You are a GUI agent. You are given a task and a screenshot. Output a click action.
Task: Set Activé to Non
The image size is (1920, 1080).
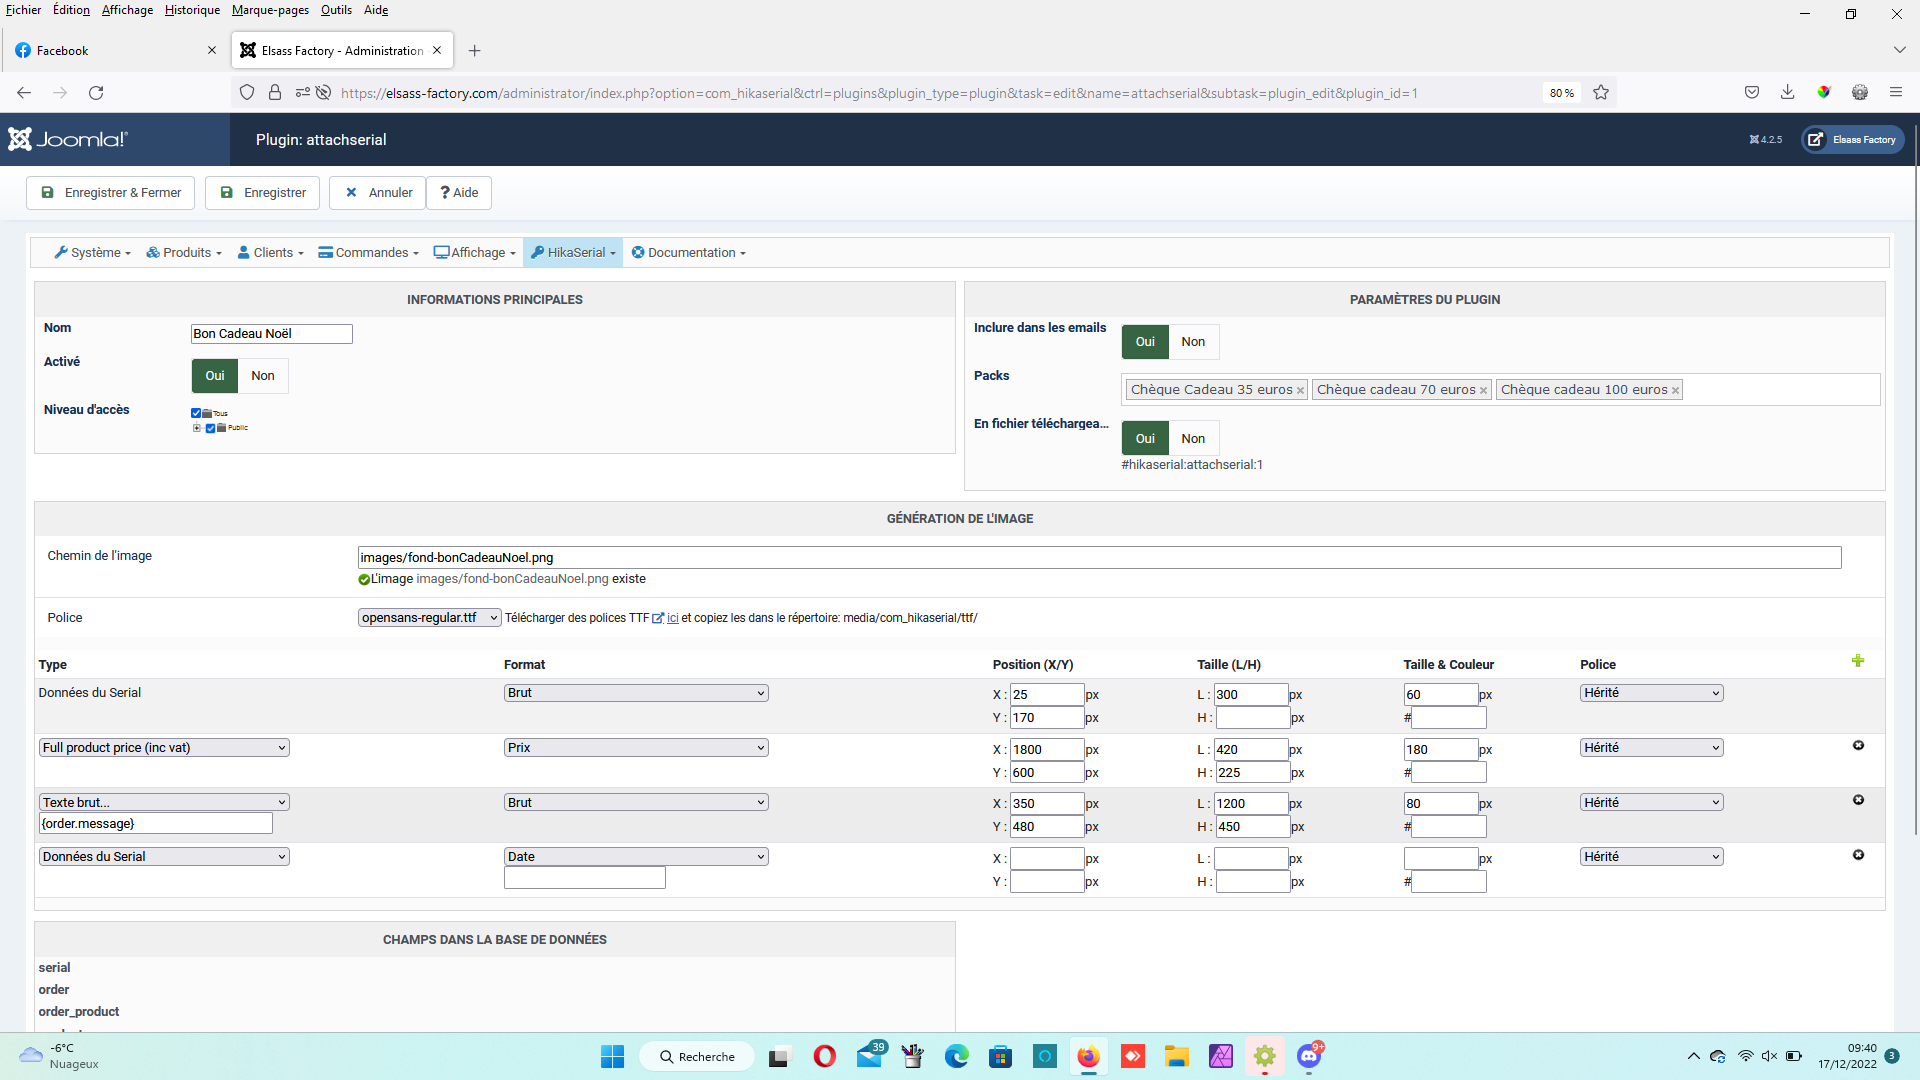(x=263, y=376)
